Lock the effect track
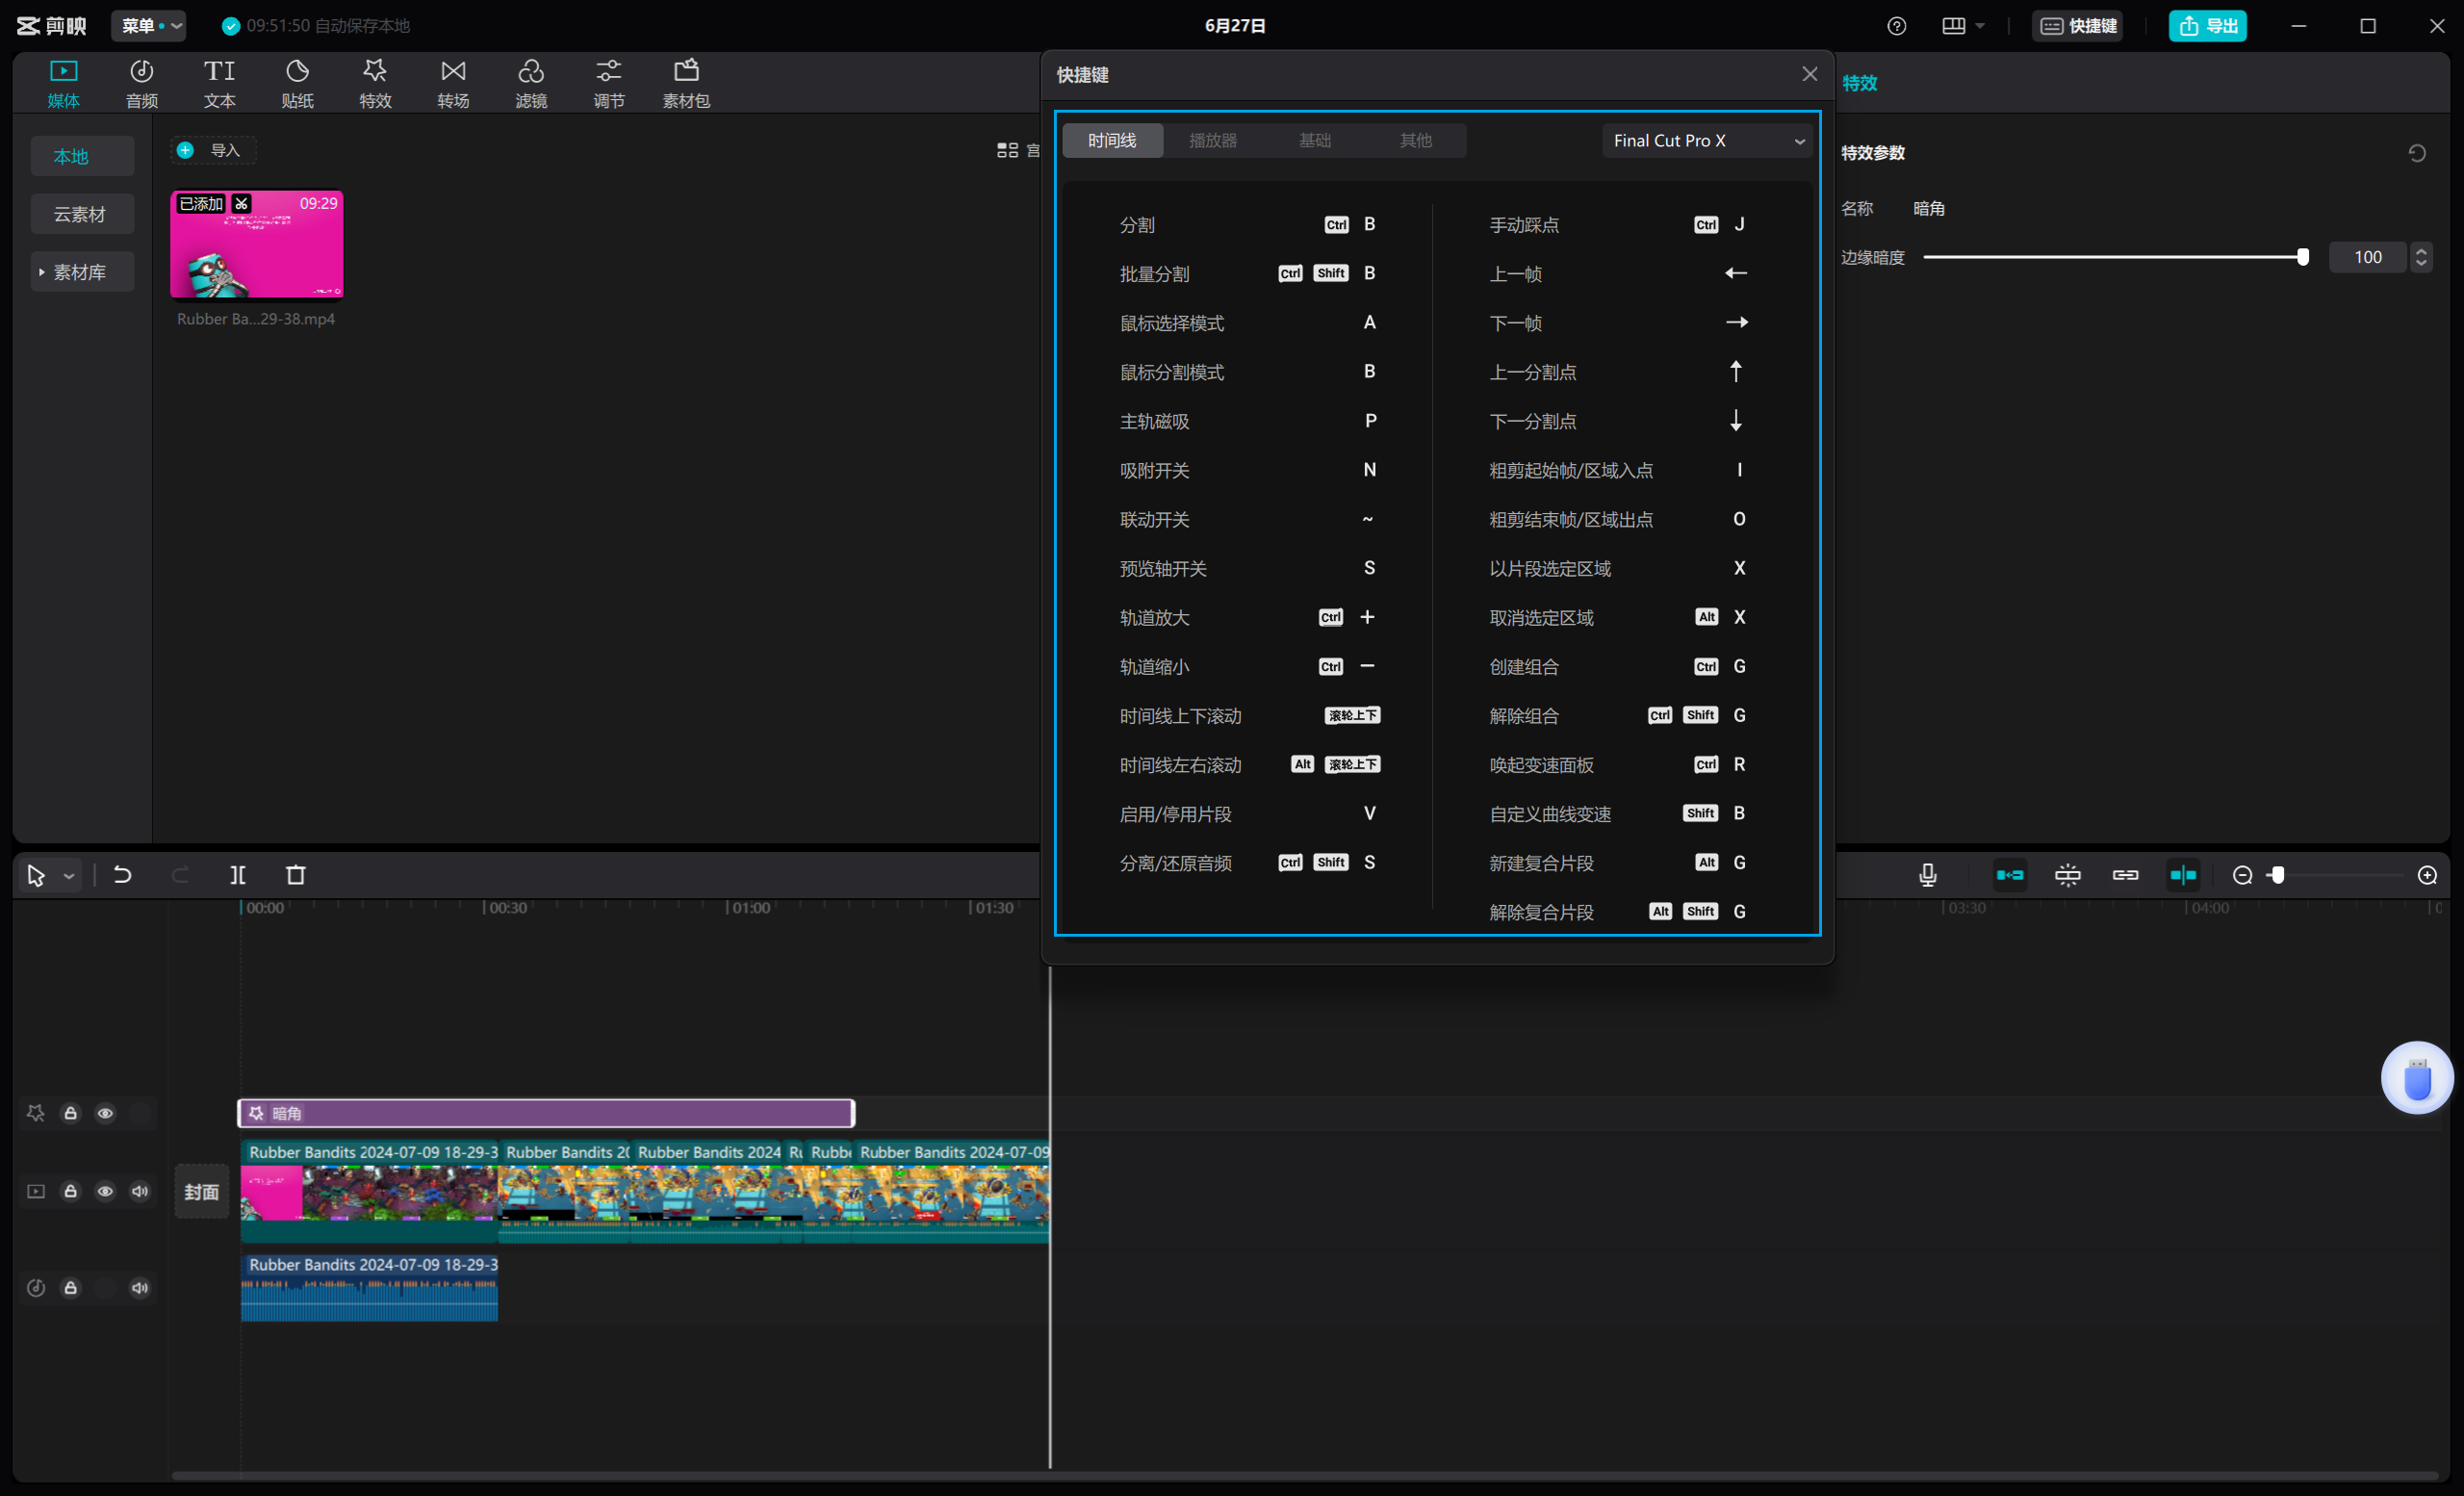The image size is (2464, 1496). click(x=70, y=1113)
